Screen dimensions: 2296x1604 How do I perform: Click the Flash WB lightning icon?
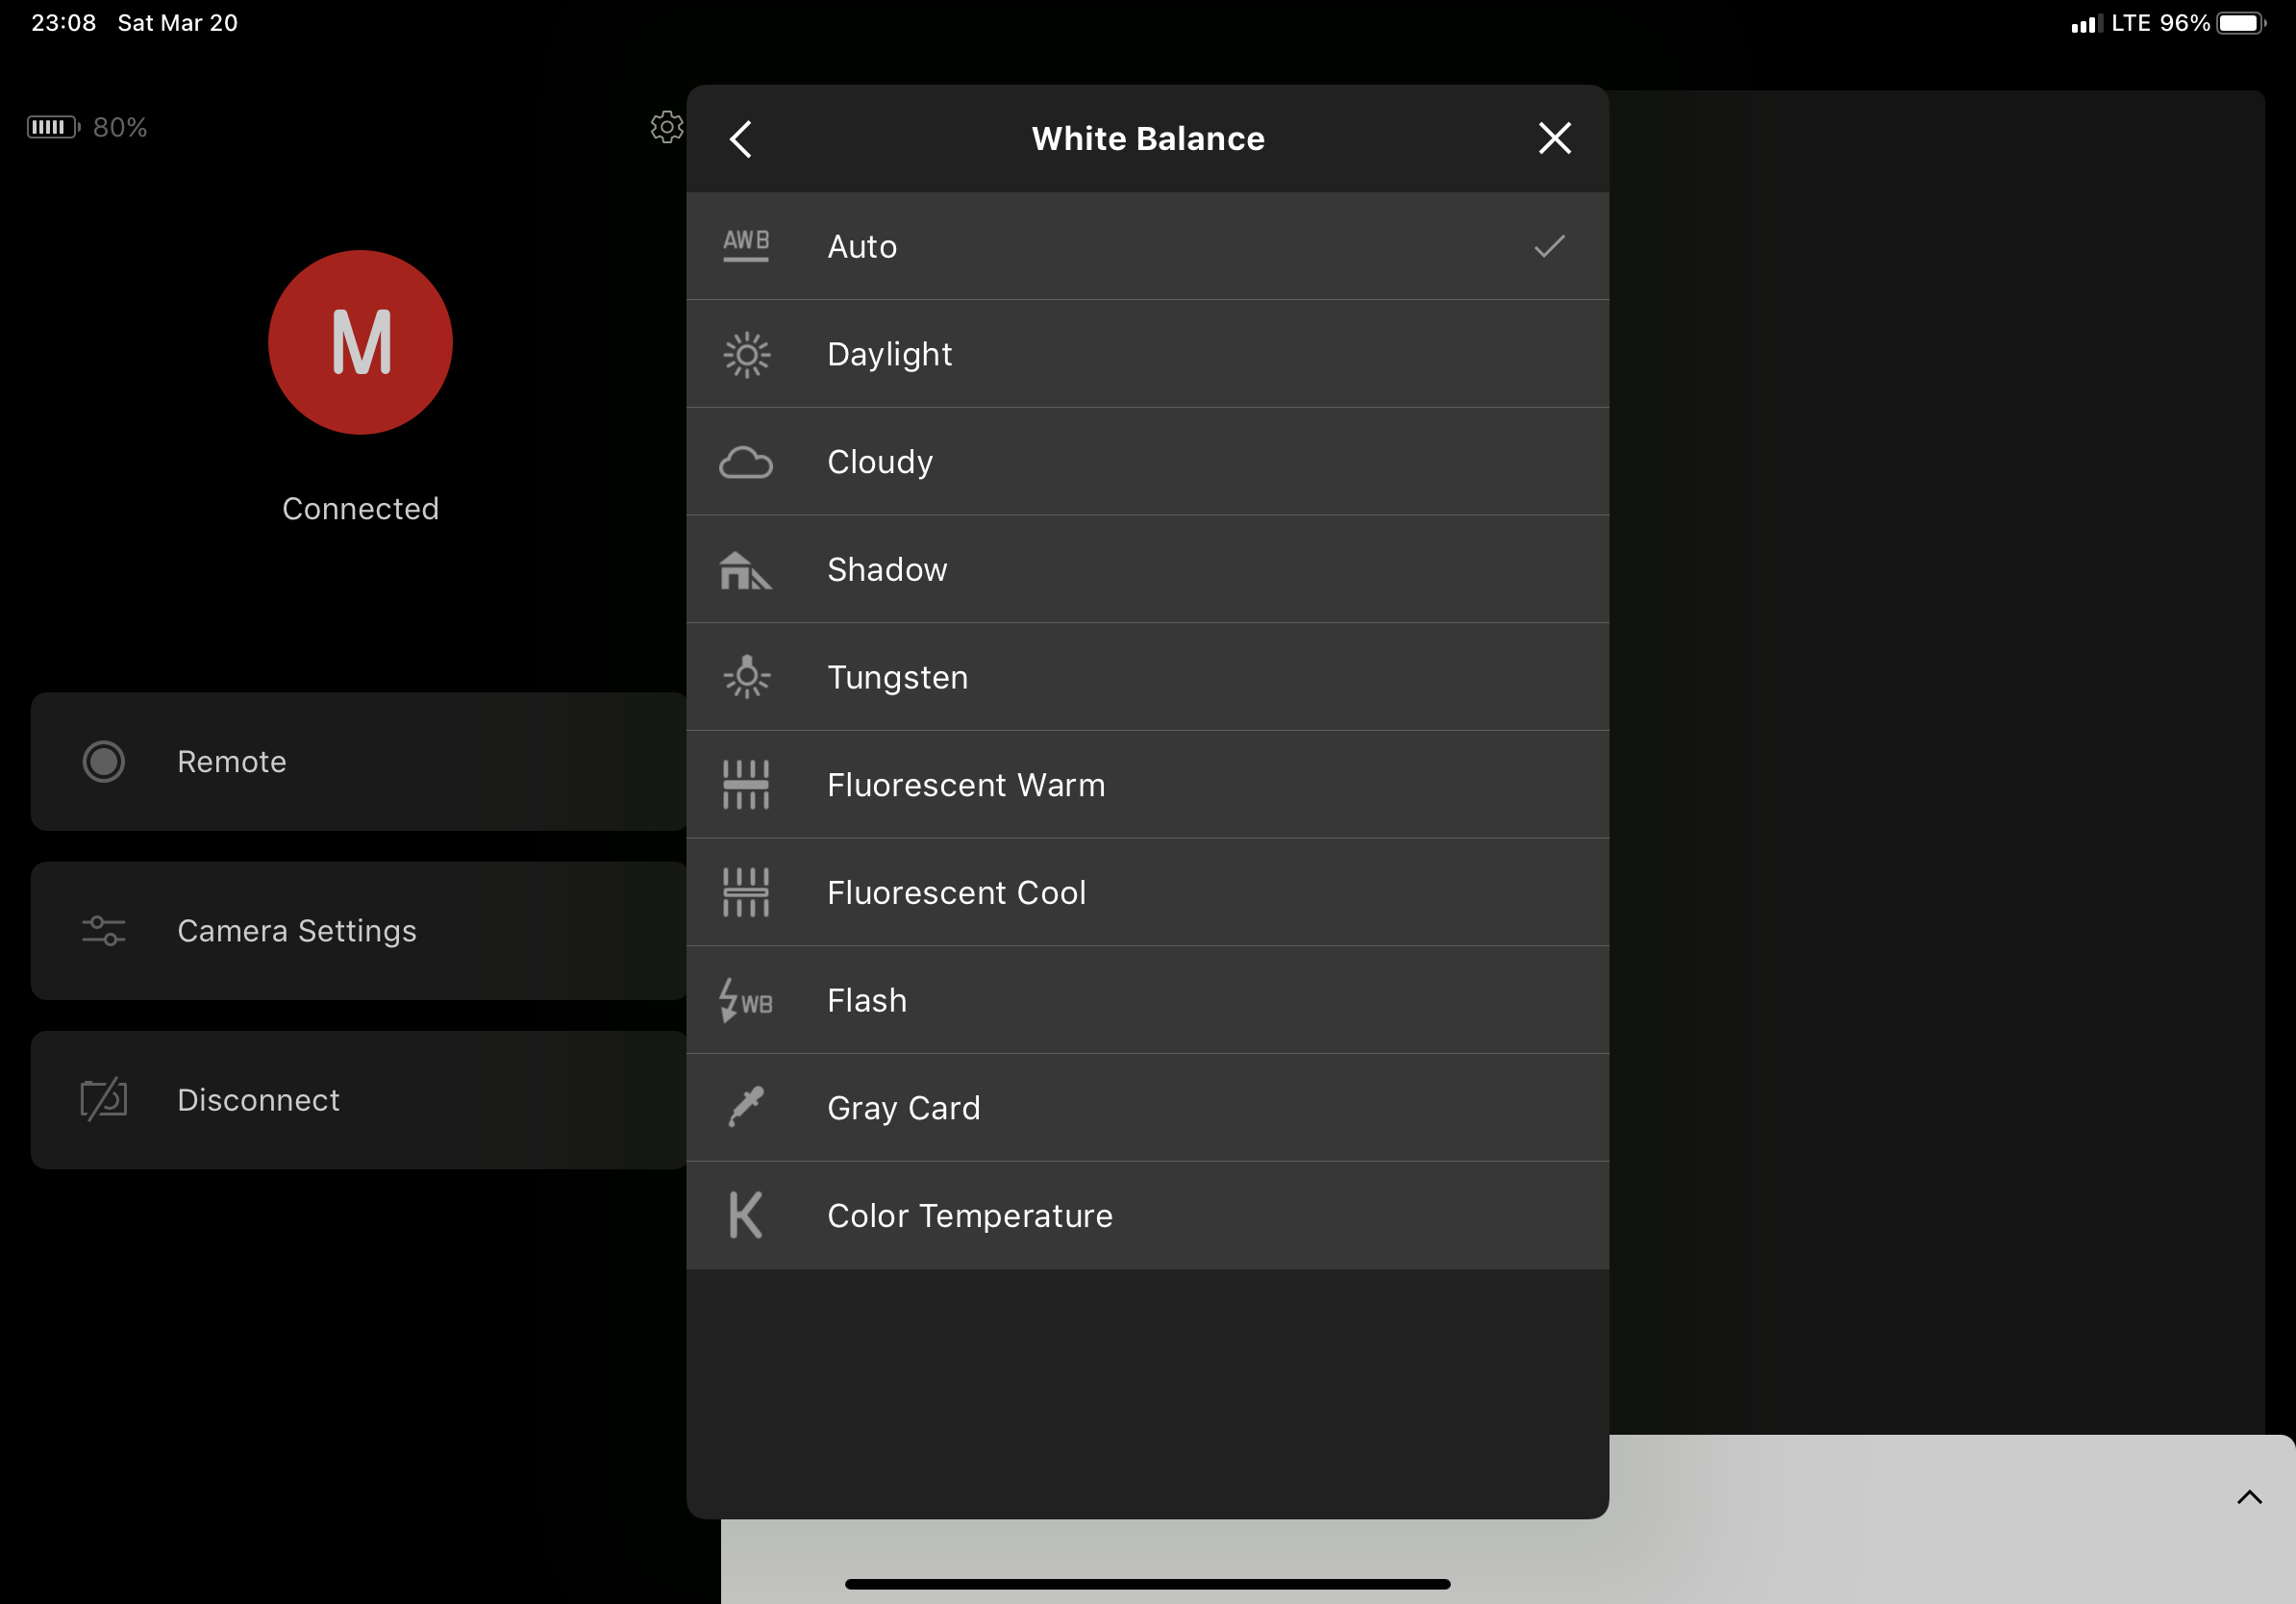(746, 1000)
